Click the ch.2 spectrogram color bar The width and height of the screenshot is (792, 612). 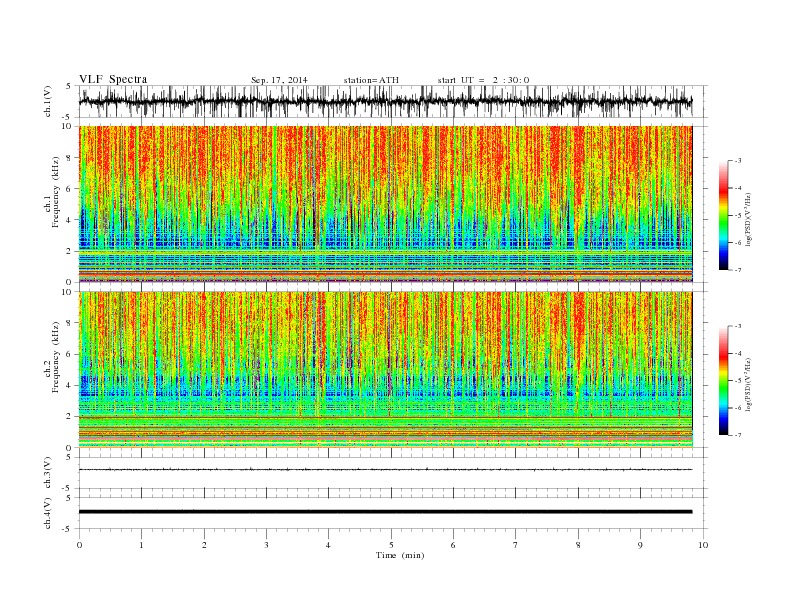pyautogui.click(x=723, y=381)
